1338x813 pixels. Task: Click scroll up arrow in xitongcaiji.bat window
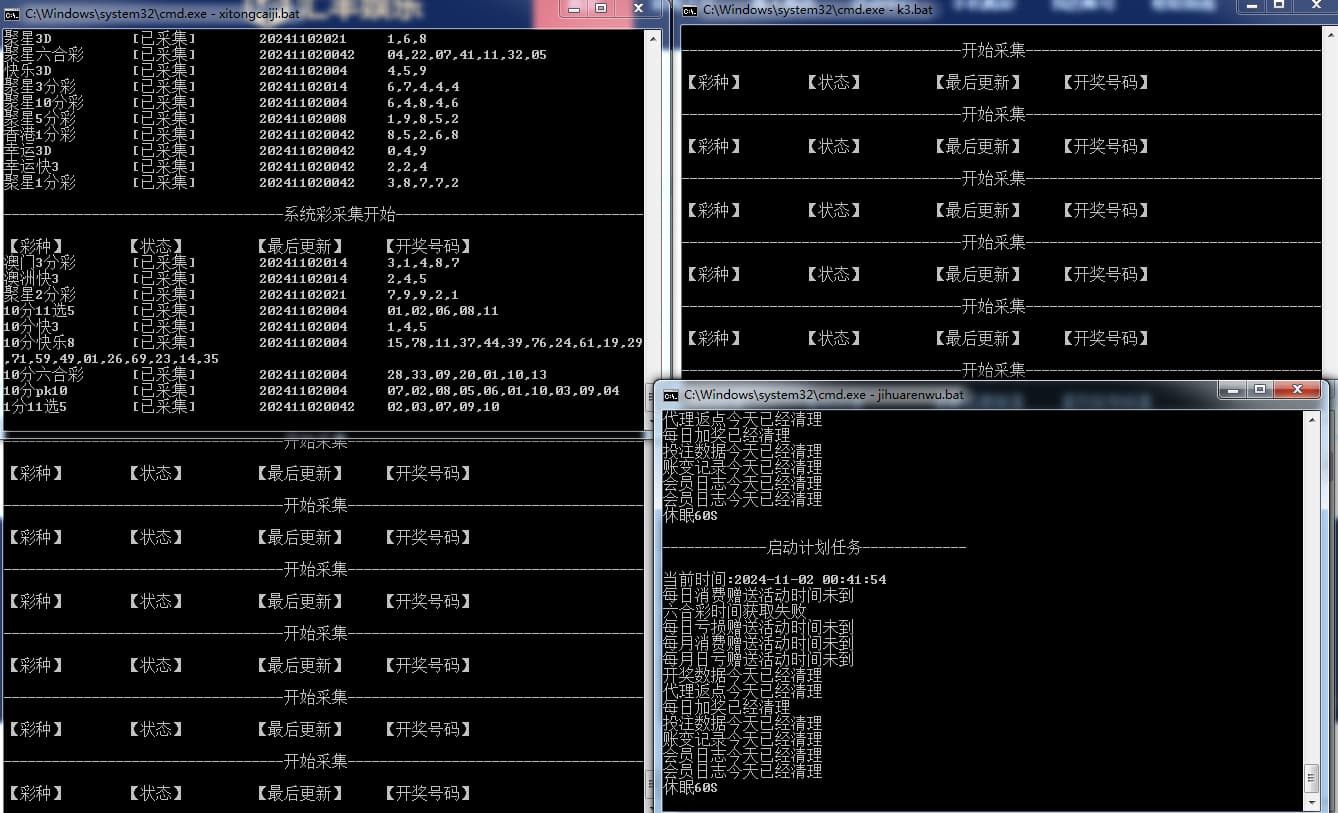653,39
